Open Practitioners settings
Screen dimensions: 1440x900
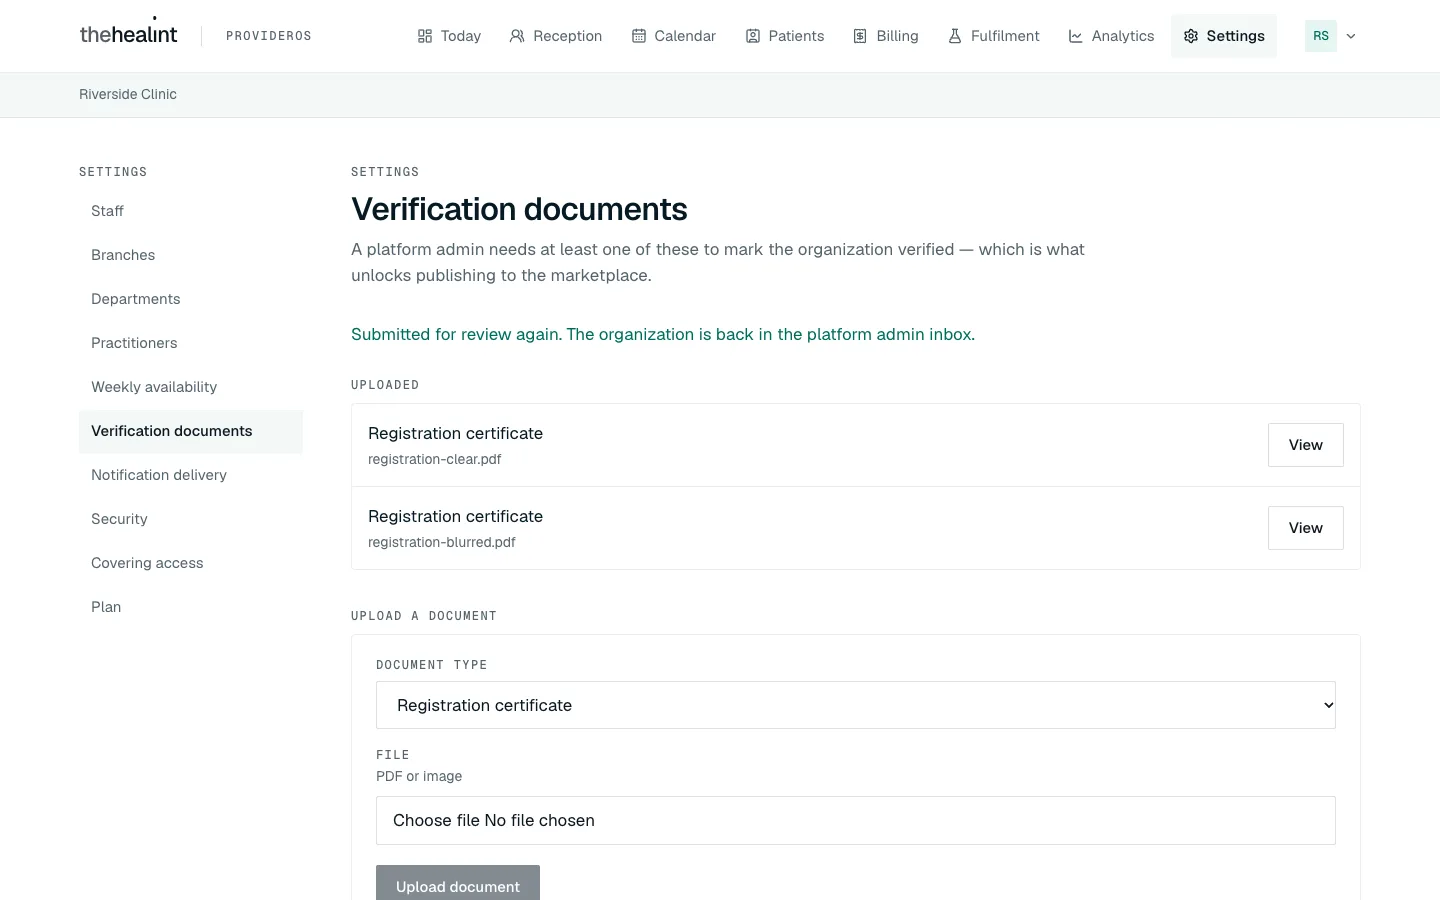[x=191, y=343]
